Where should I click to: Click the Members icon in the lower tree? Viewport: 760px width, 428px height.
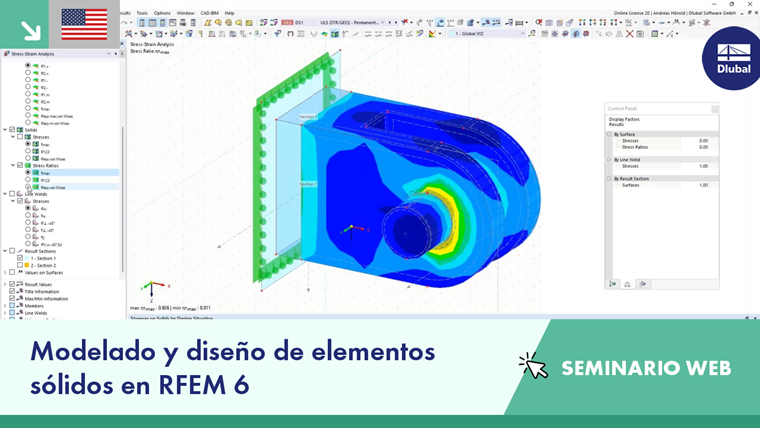[x=20, y=306]
